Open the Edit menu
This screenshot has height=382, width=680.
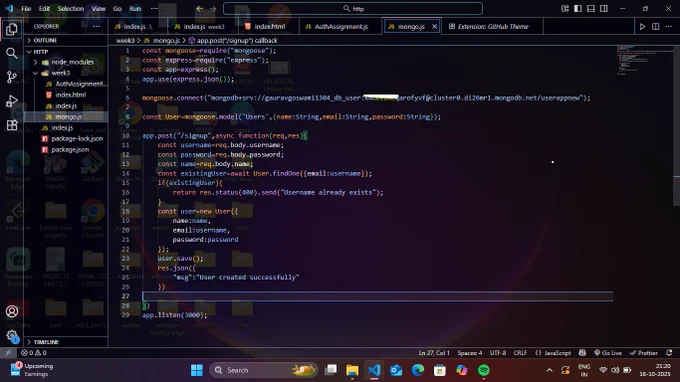pos(44,8)
